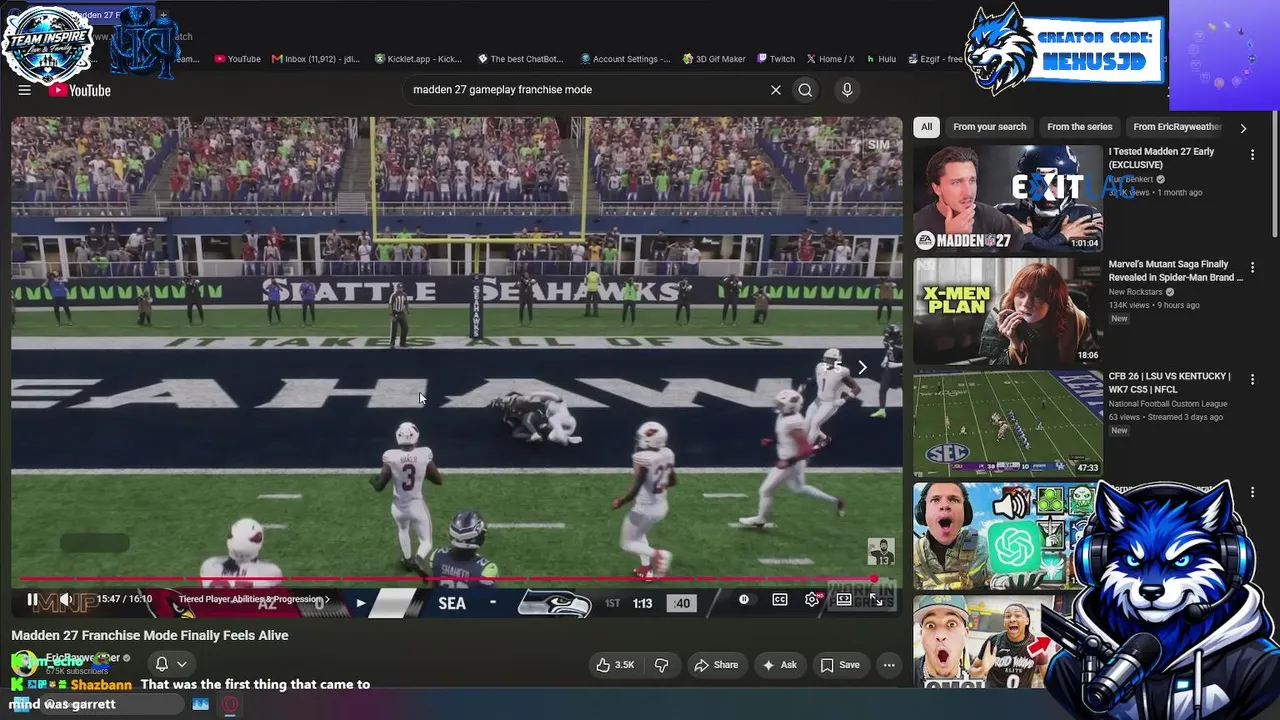
Task: Open Marvel's Mutant Saga video title
Action: 1175,270
